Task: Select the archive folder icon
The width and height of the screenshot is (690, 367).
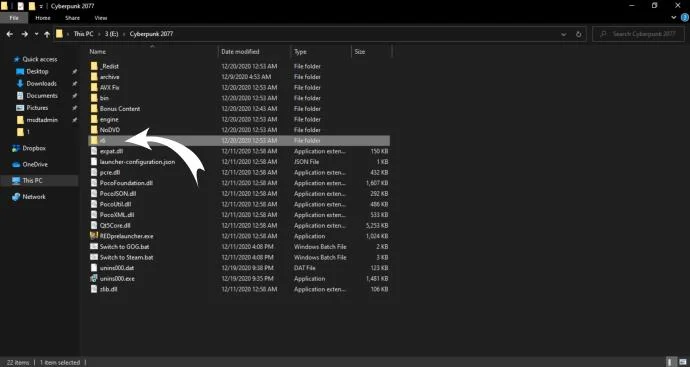Action: [94, 77]
